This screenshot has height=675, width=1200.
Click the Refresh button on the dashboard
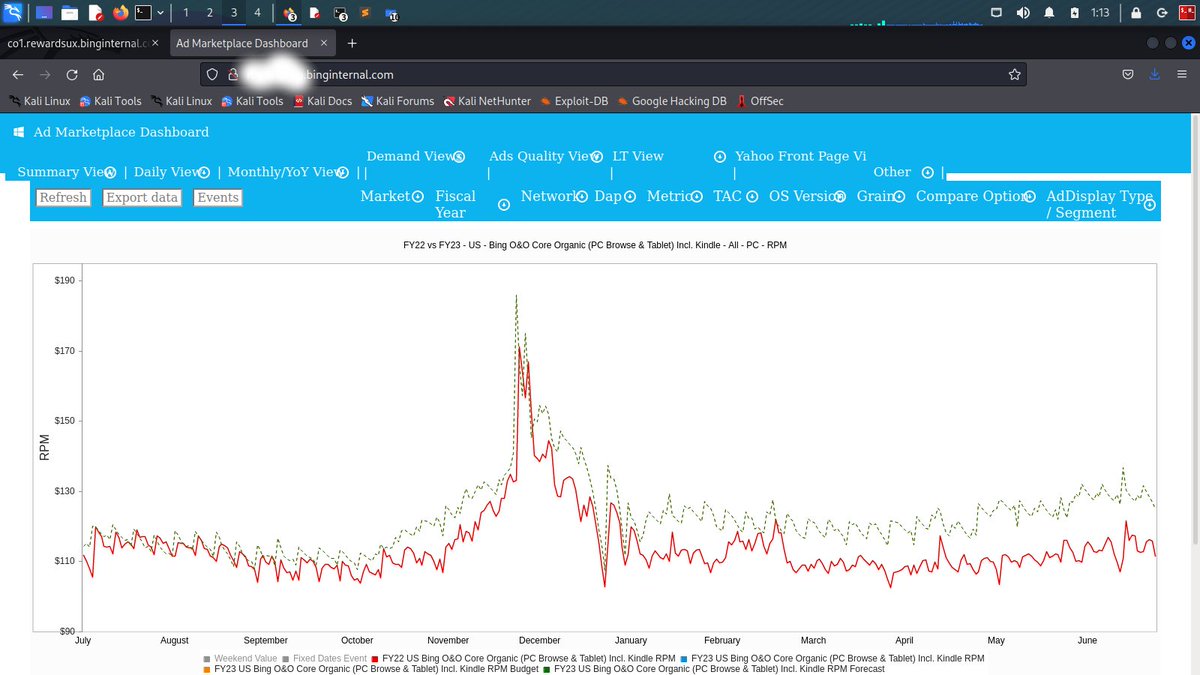point(63,198)
